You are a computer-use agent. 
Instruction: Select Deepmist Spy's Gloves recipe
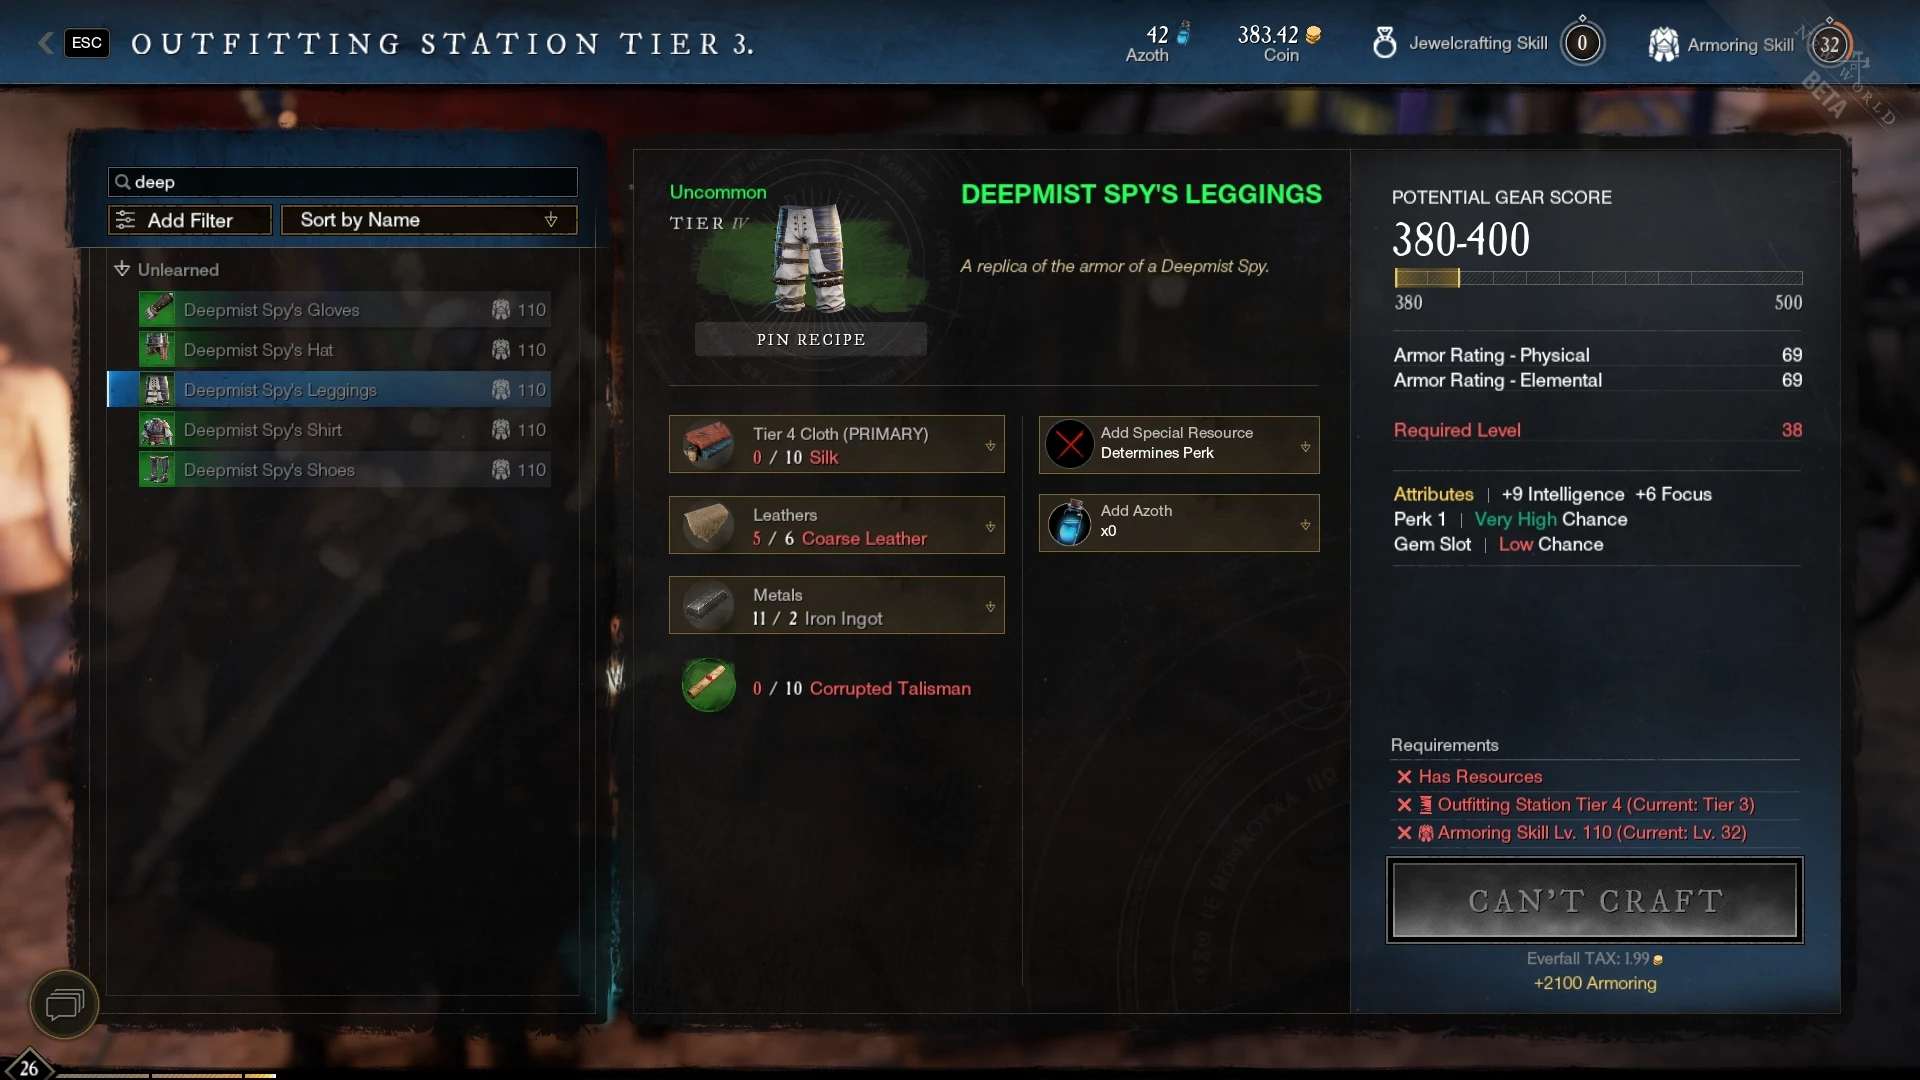pyautogui.click(x=344, y=310)
